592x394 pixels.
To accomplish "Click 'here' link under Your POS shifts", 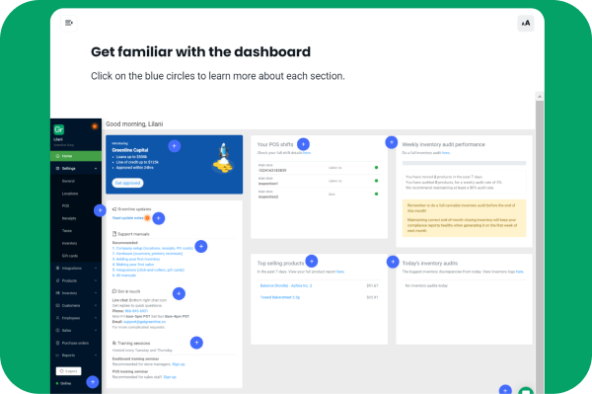I will [307, 153].
